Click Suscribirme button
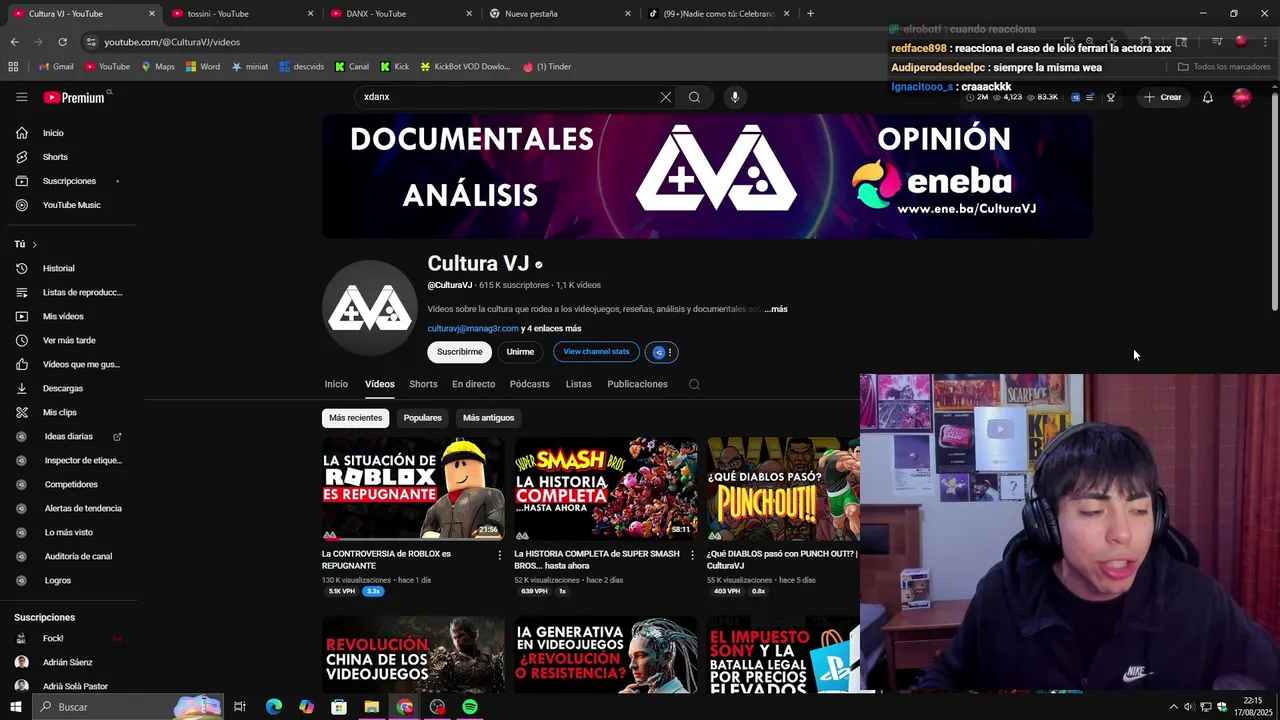 [459, 352]
